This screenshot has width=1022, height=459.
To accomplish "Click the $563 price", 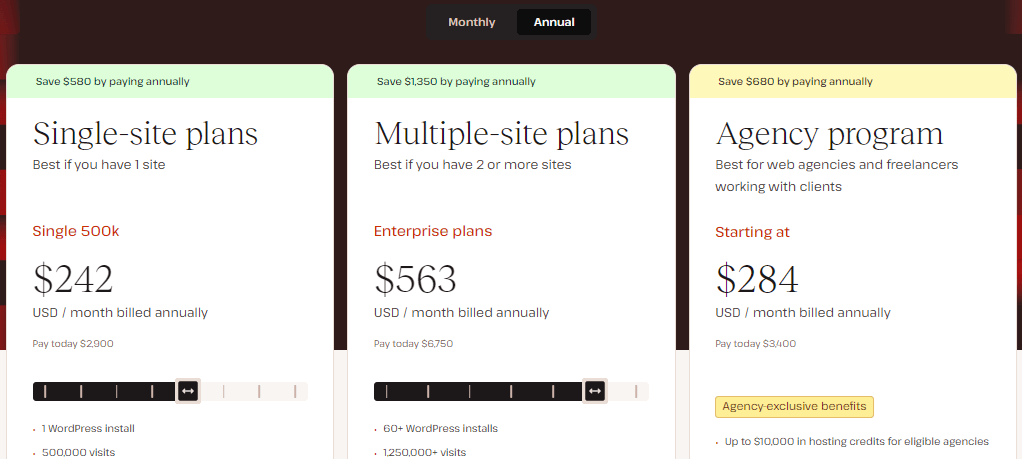I will coord(415,278).
